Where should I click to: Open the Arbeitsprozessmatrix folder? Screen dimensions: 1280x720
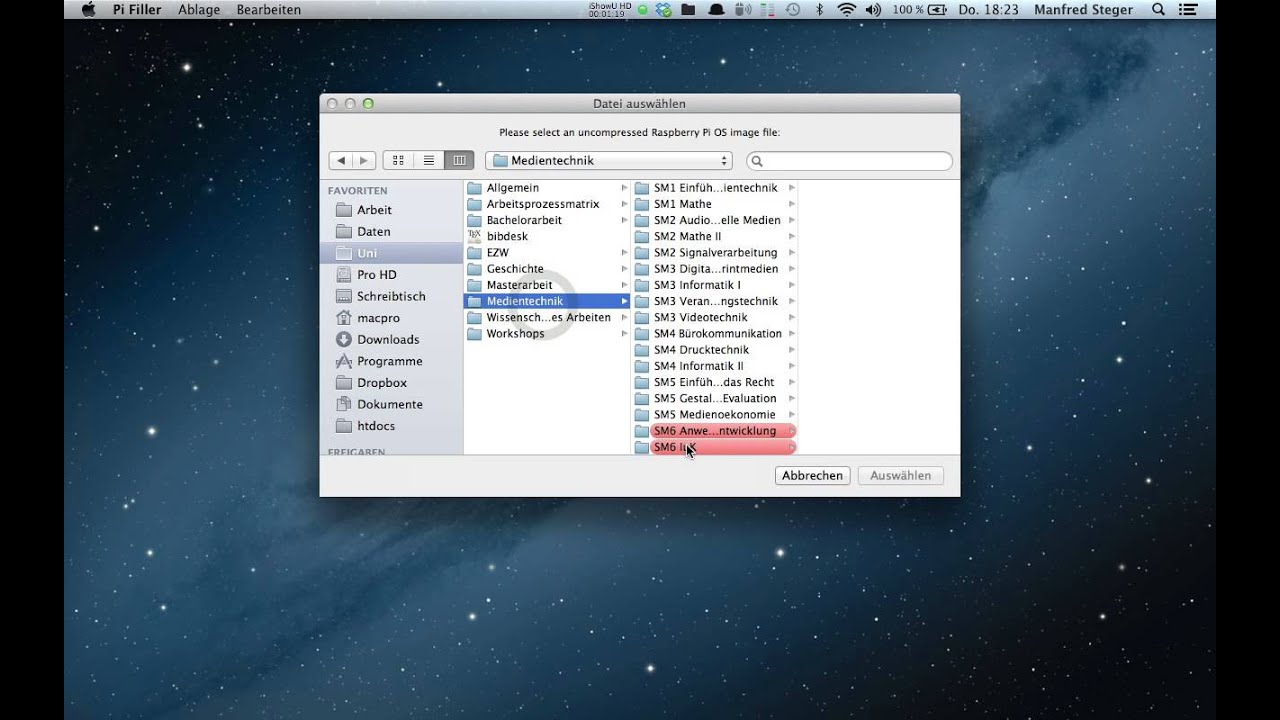(547, 204)
